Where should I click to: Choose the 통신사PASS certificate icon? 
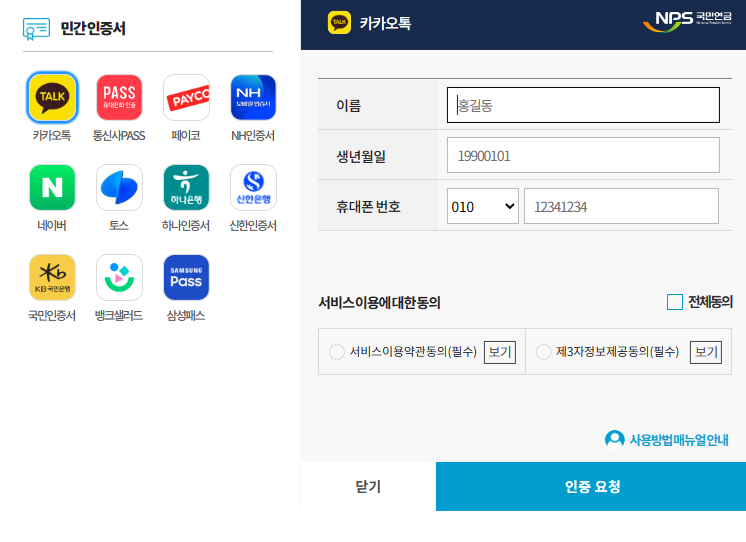(x=119, y=97)
